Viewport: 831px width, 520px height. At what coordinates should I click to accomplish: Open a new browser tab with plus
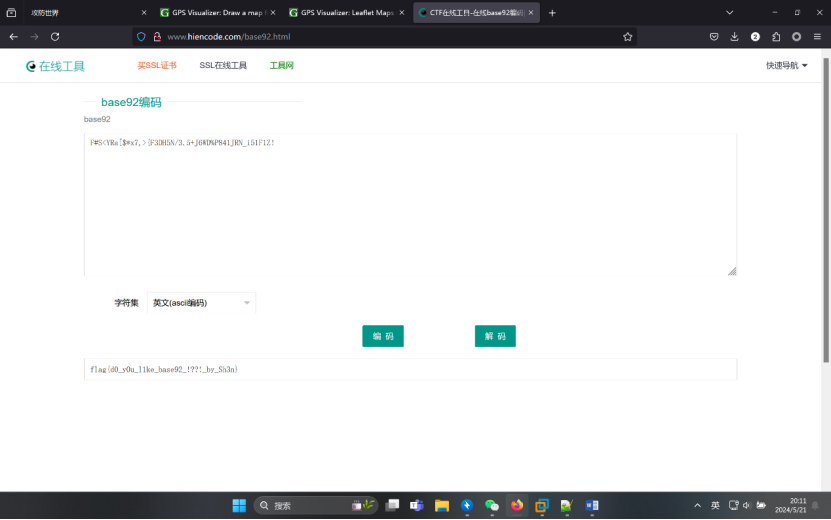click(552, 13)
